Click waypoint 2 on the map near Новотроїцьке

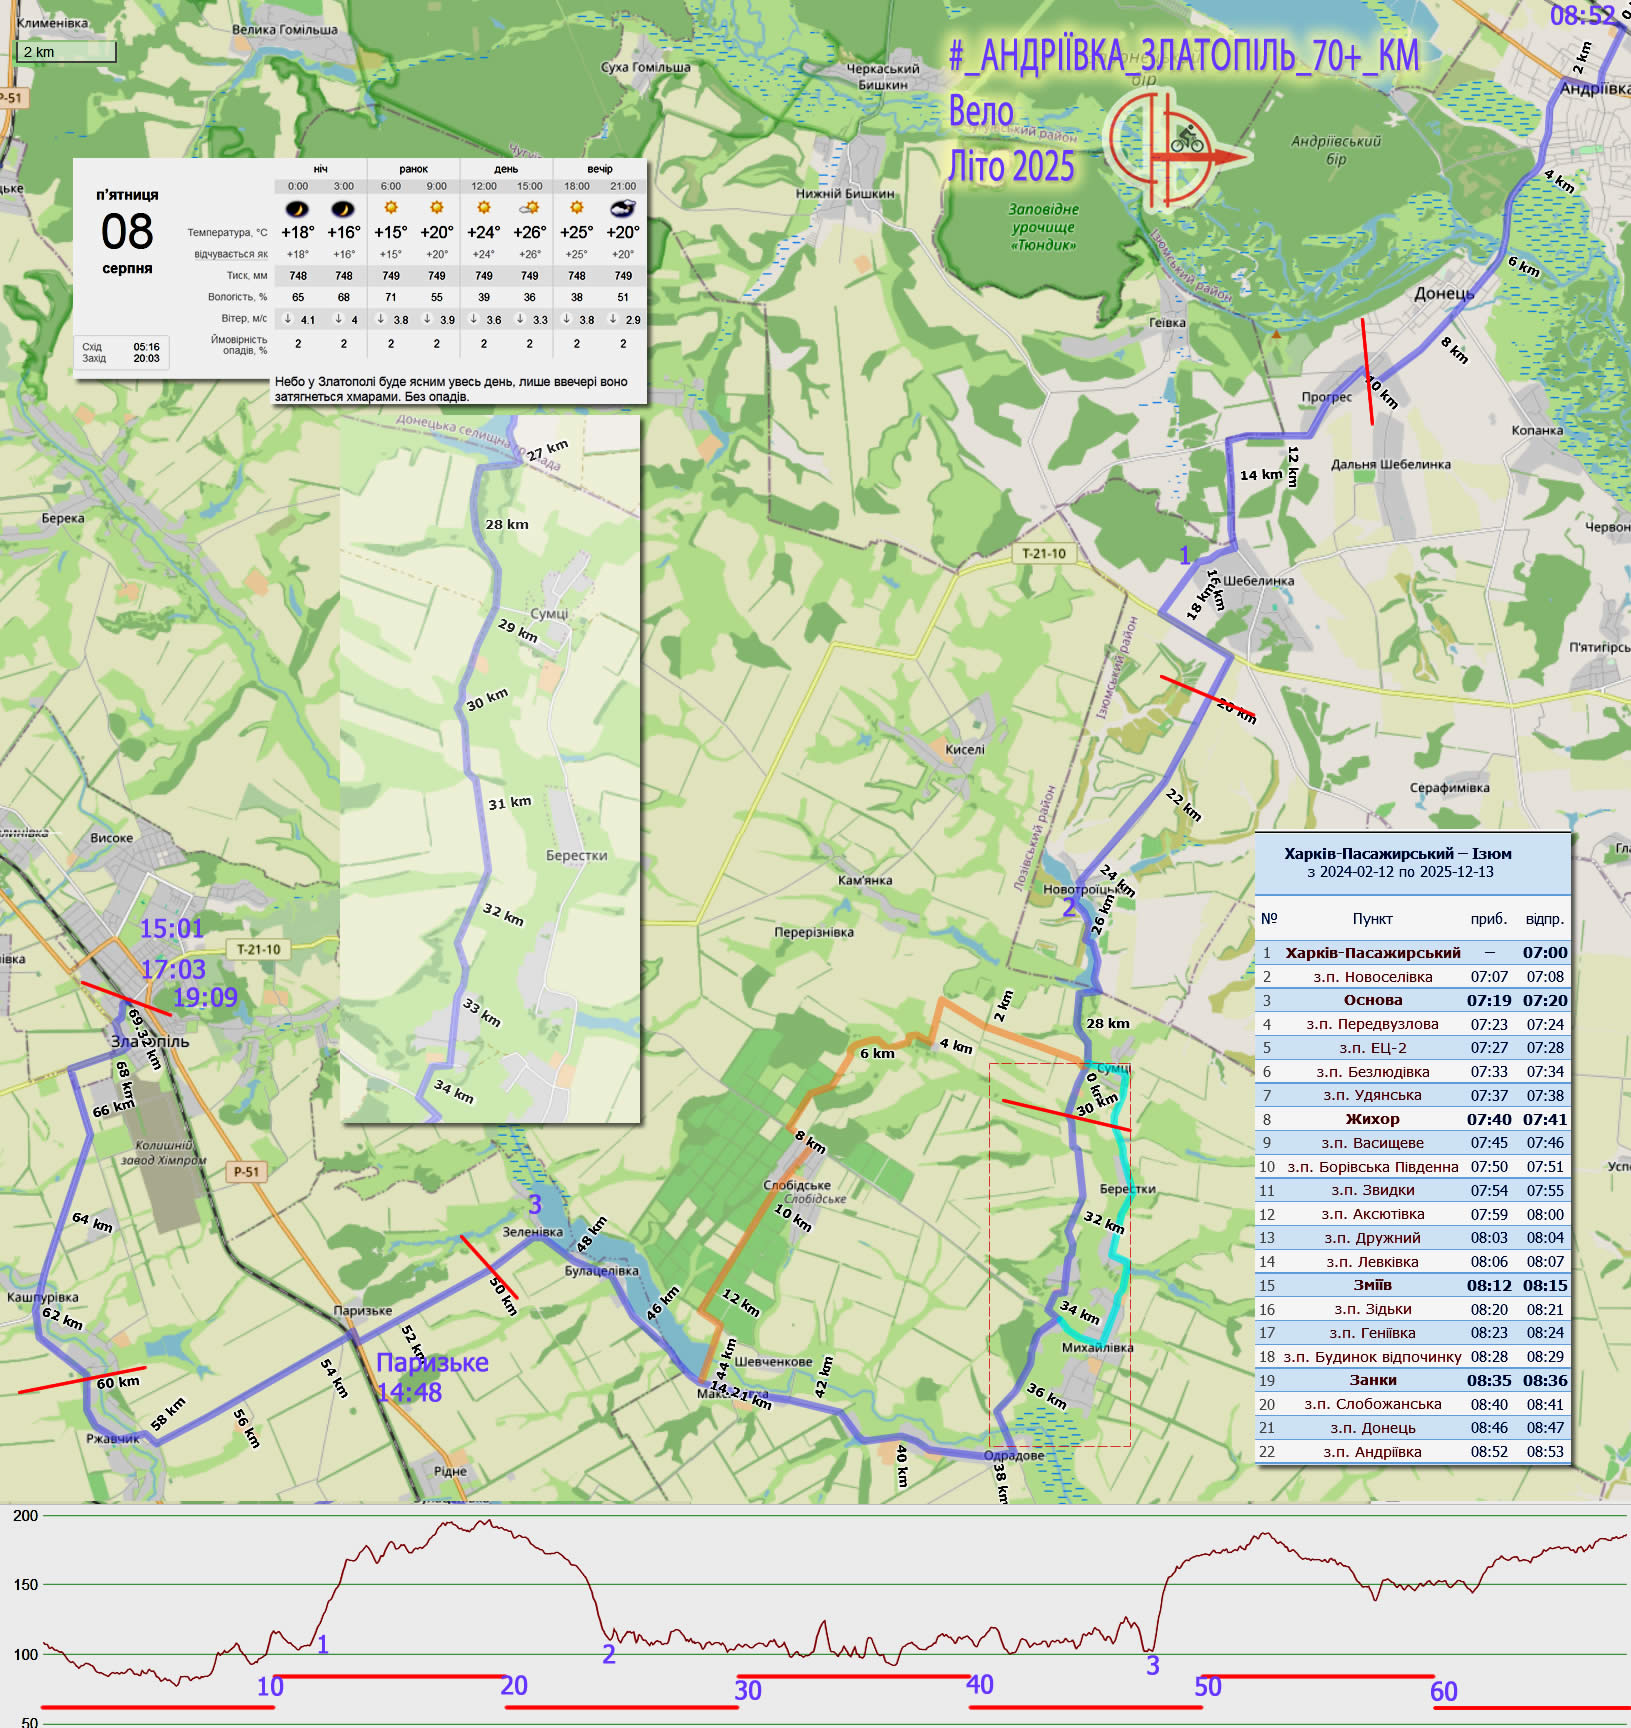pyautogui.click(x=1069, y=907)
